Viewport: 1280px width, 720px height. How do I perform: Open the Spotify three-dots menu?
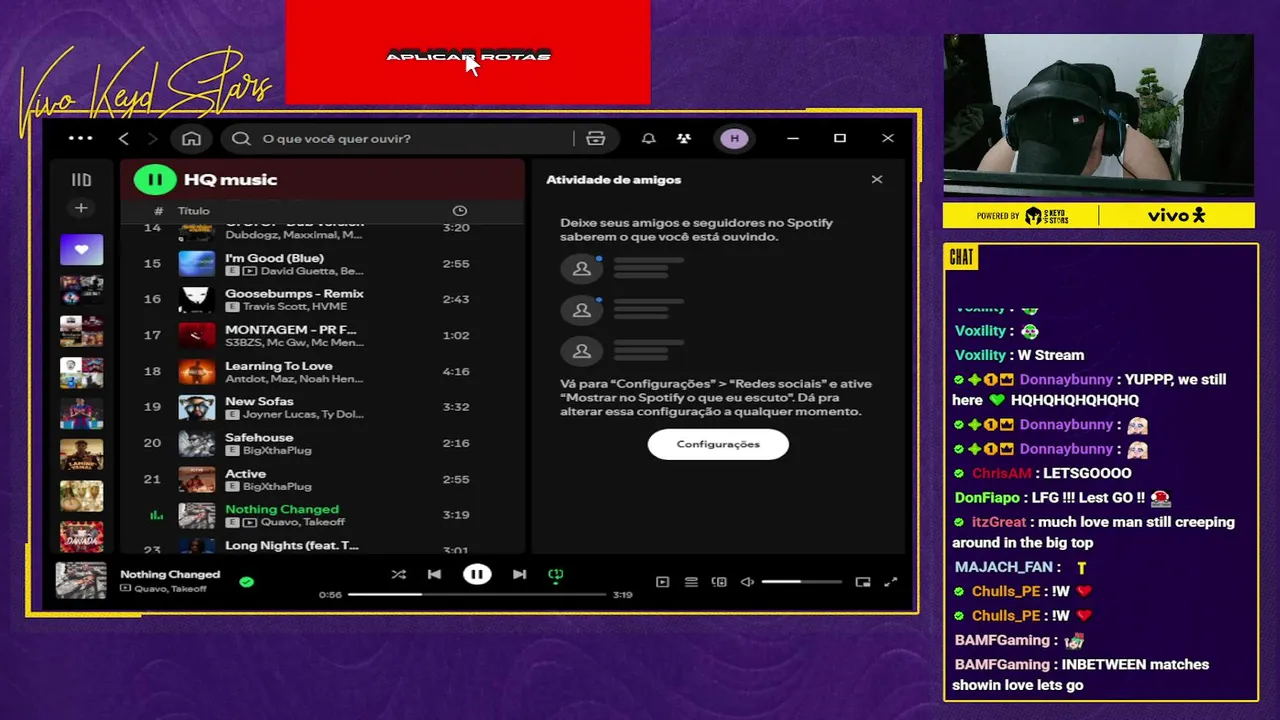(x=80, y=138)
